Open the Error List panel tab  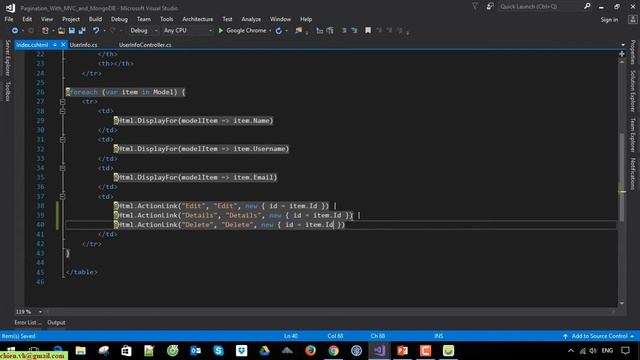(28, 322)
